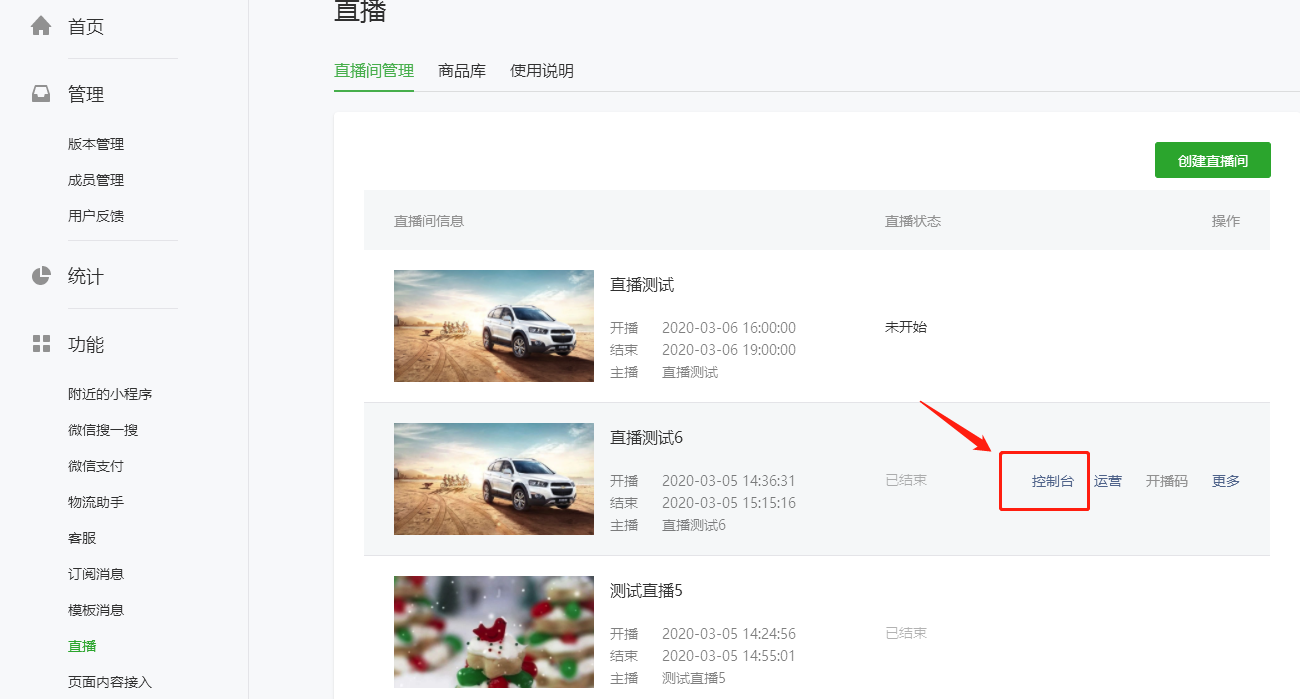The image size is (1300, 699).
Task: Expand 更多 options for 直播测试6
Action: [x=1226, y=481]
